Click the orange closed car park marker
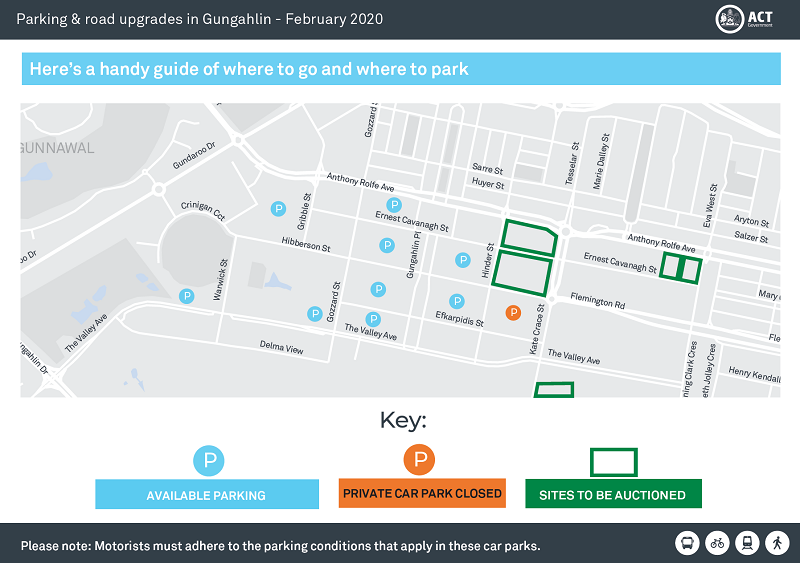The width and height of the screenshot is (800, 563). tap(513, 312)
